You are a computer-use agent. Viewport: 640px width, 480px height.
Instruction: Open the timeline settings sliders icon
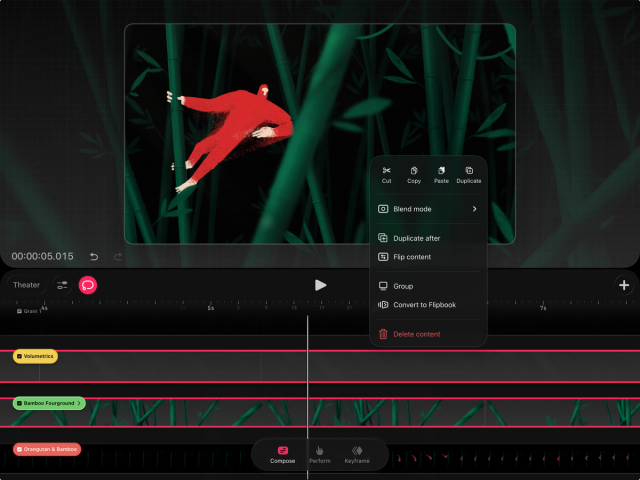point(62,285)
